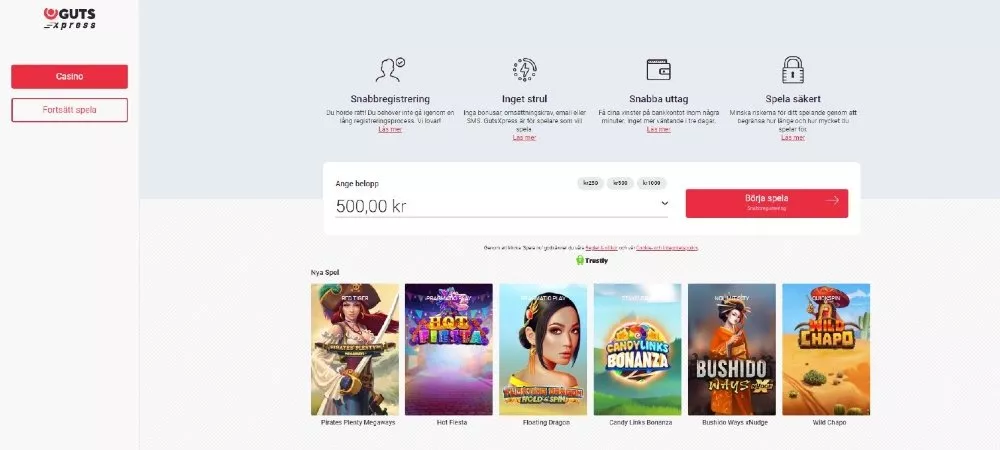
Task: Open Läs mer under Spela säkert
Action: click(x=793, y=137)
